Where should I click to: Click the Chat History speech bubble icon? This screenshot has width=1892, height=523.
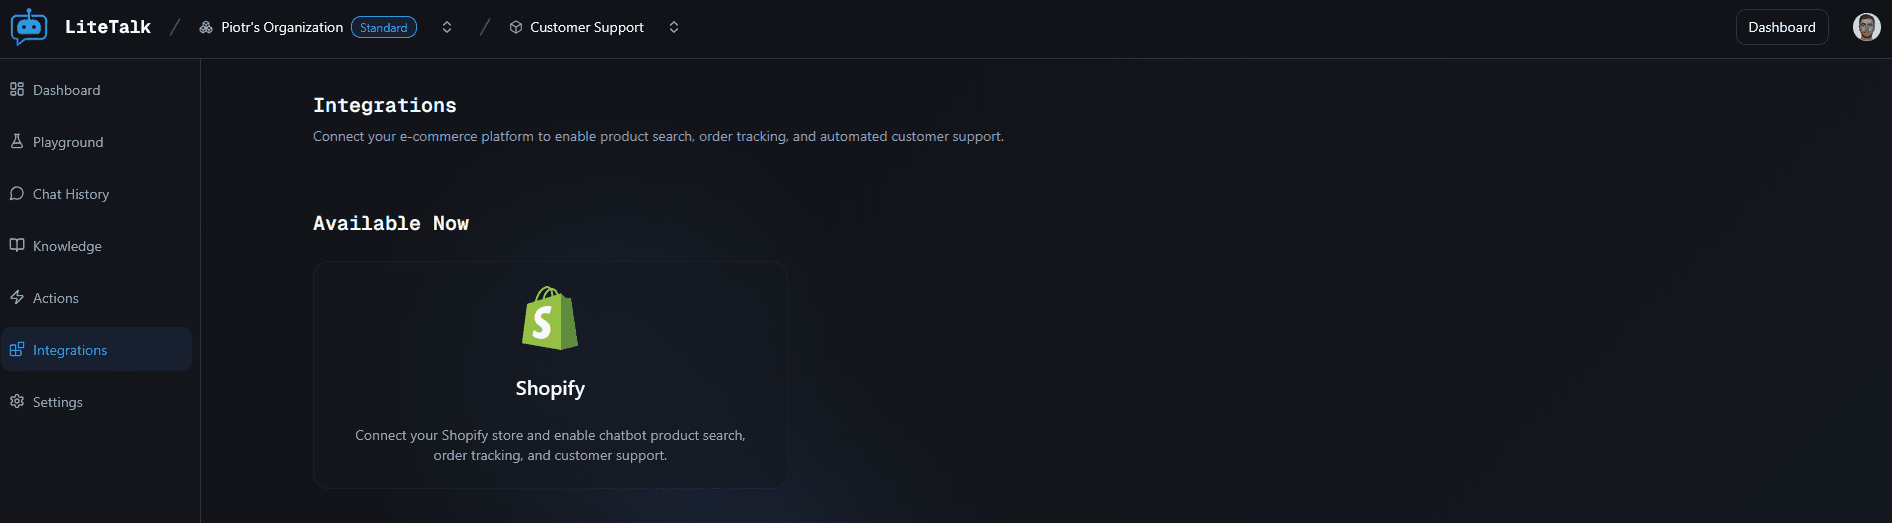tap(17, 193)
